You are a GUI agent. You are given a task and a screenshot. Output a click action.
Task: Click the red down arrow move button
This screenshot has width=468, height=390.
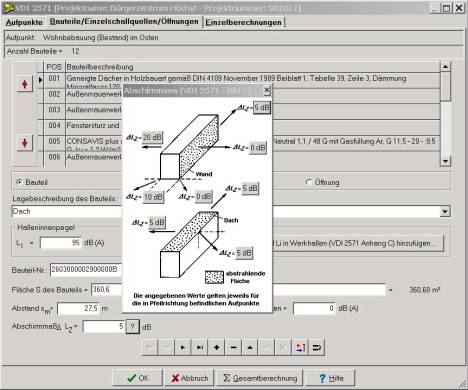pos(25,143)
